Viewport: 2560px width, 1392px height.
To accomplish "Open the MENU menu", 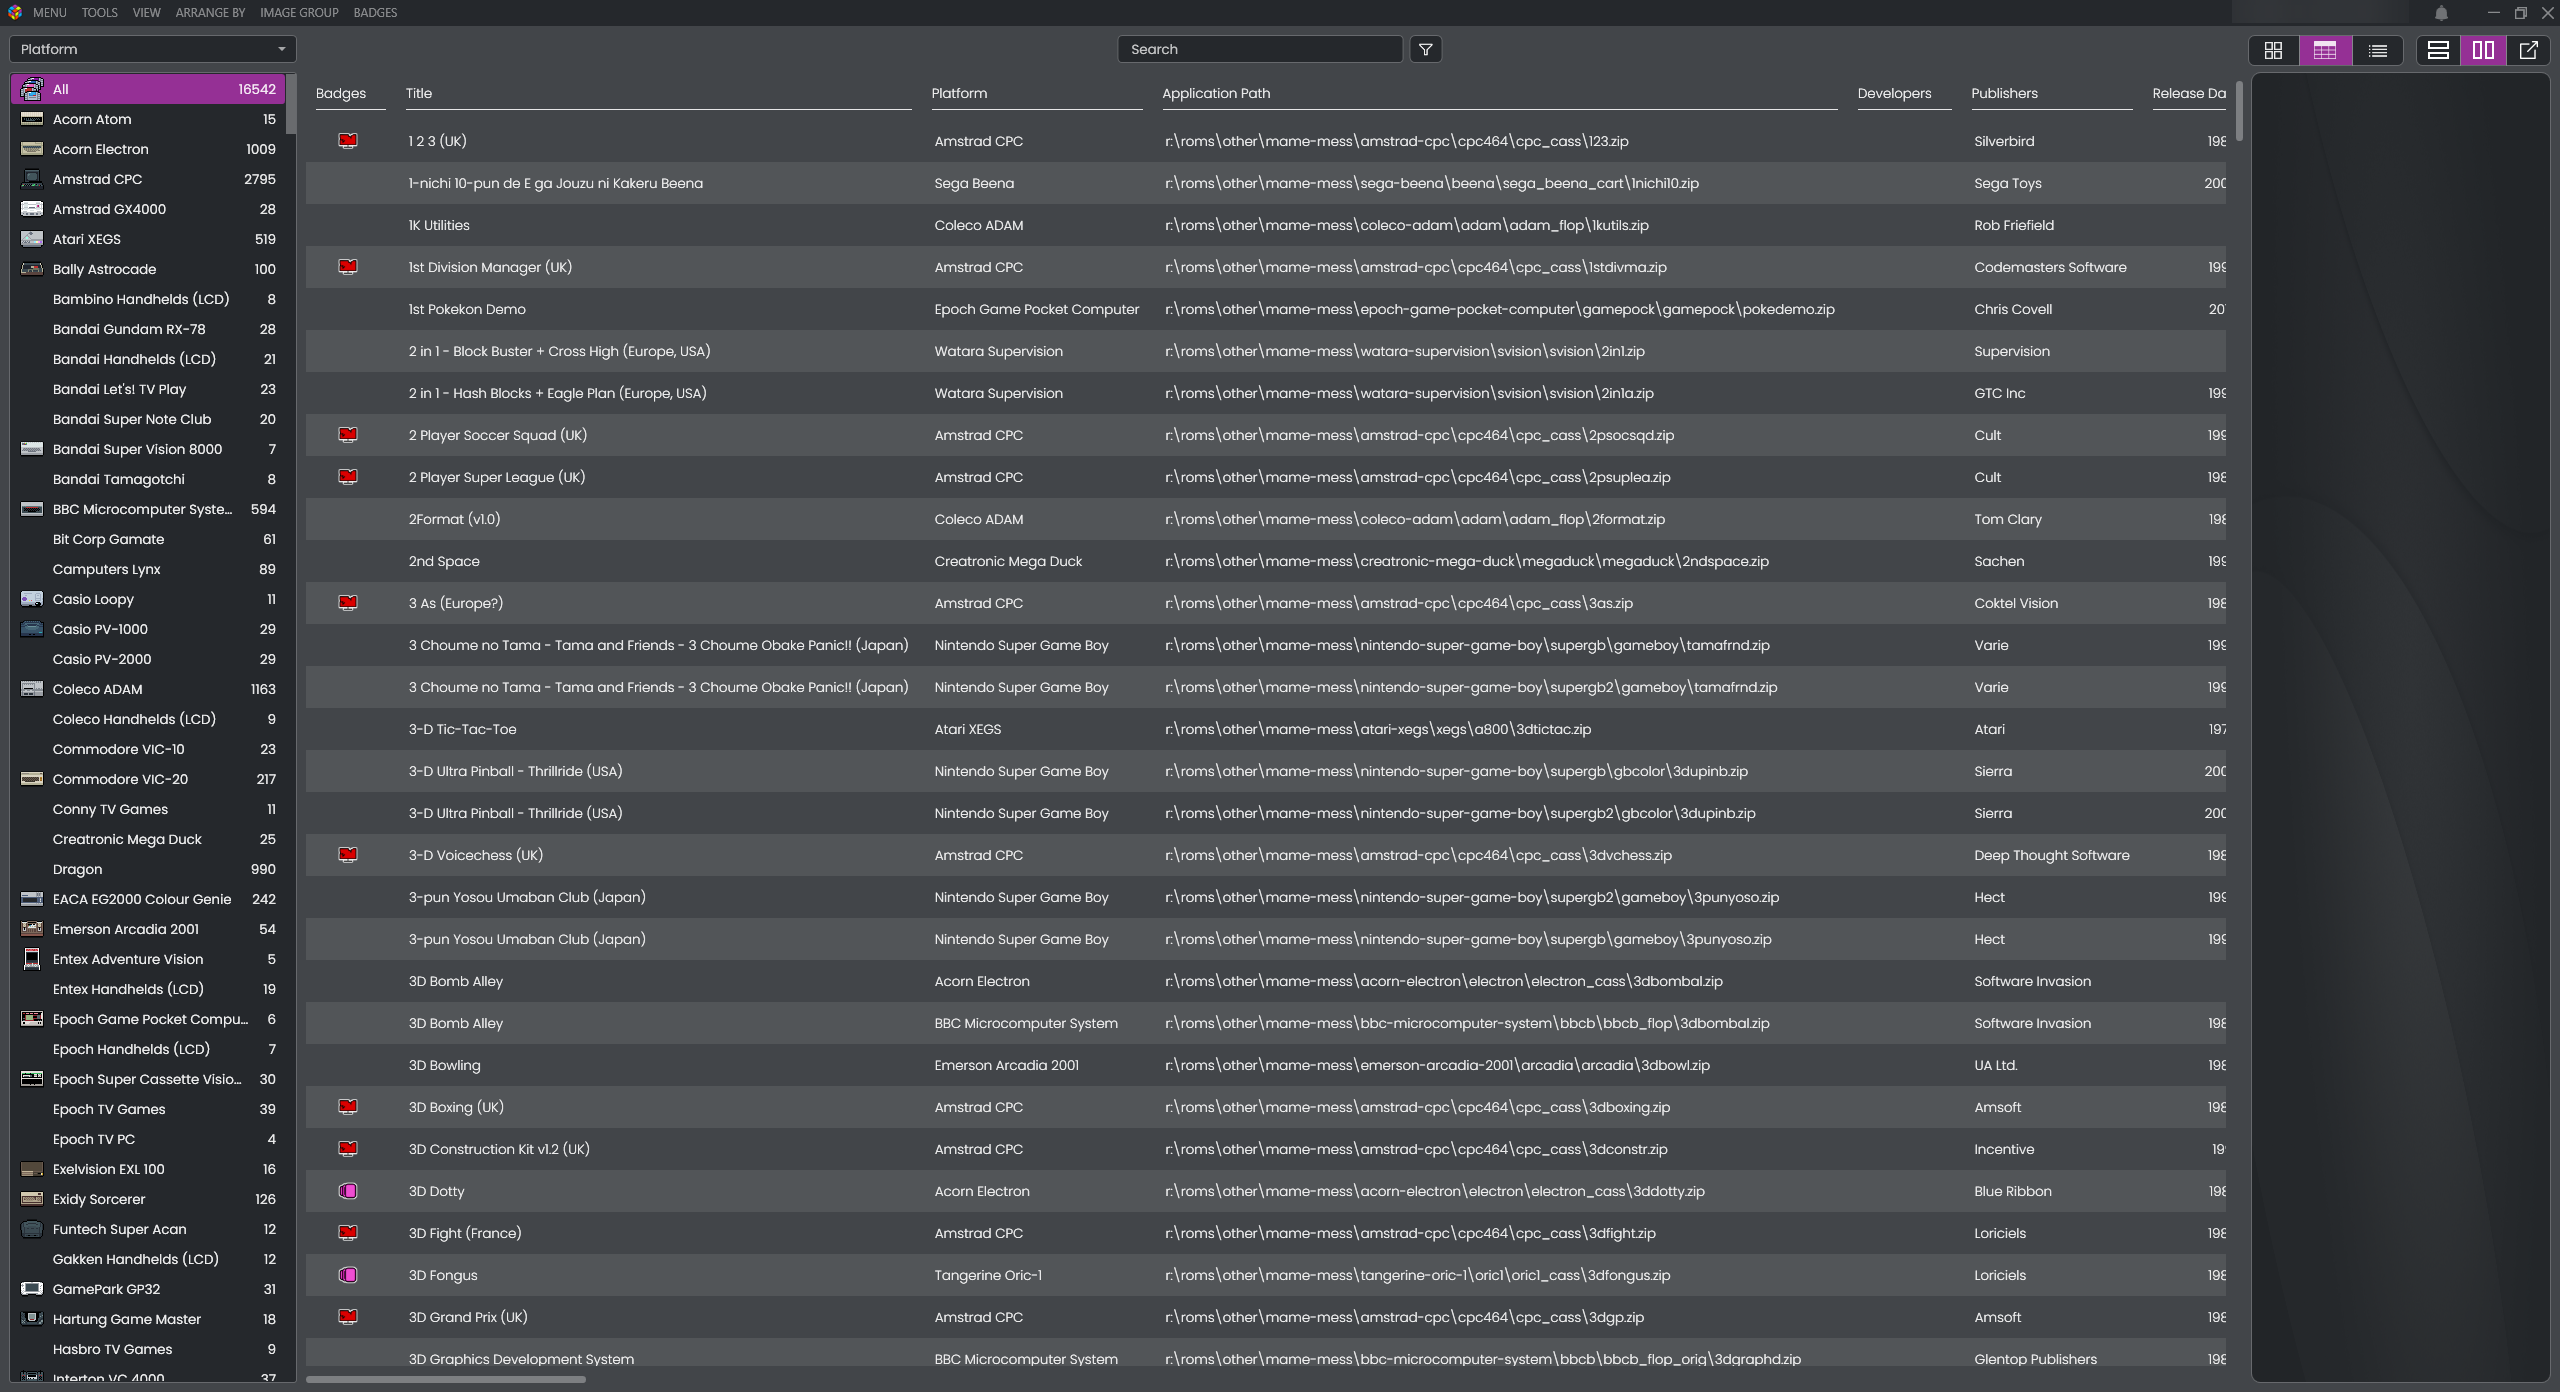I will tap(49, 12).
